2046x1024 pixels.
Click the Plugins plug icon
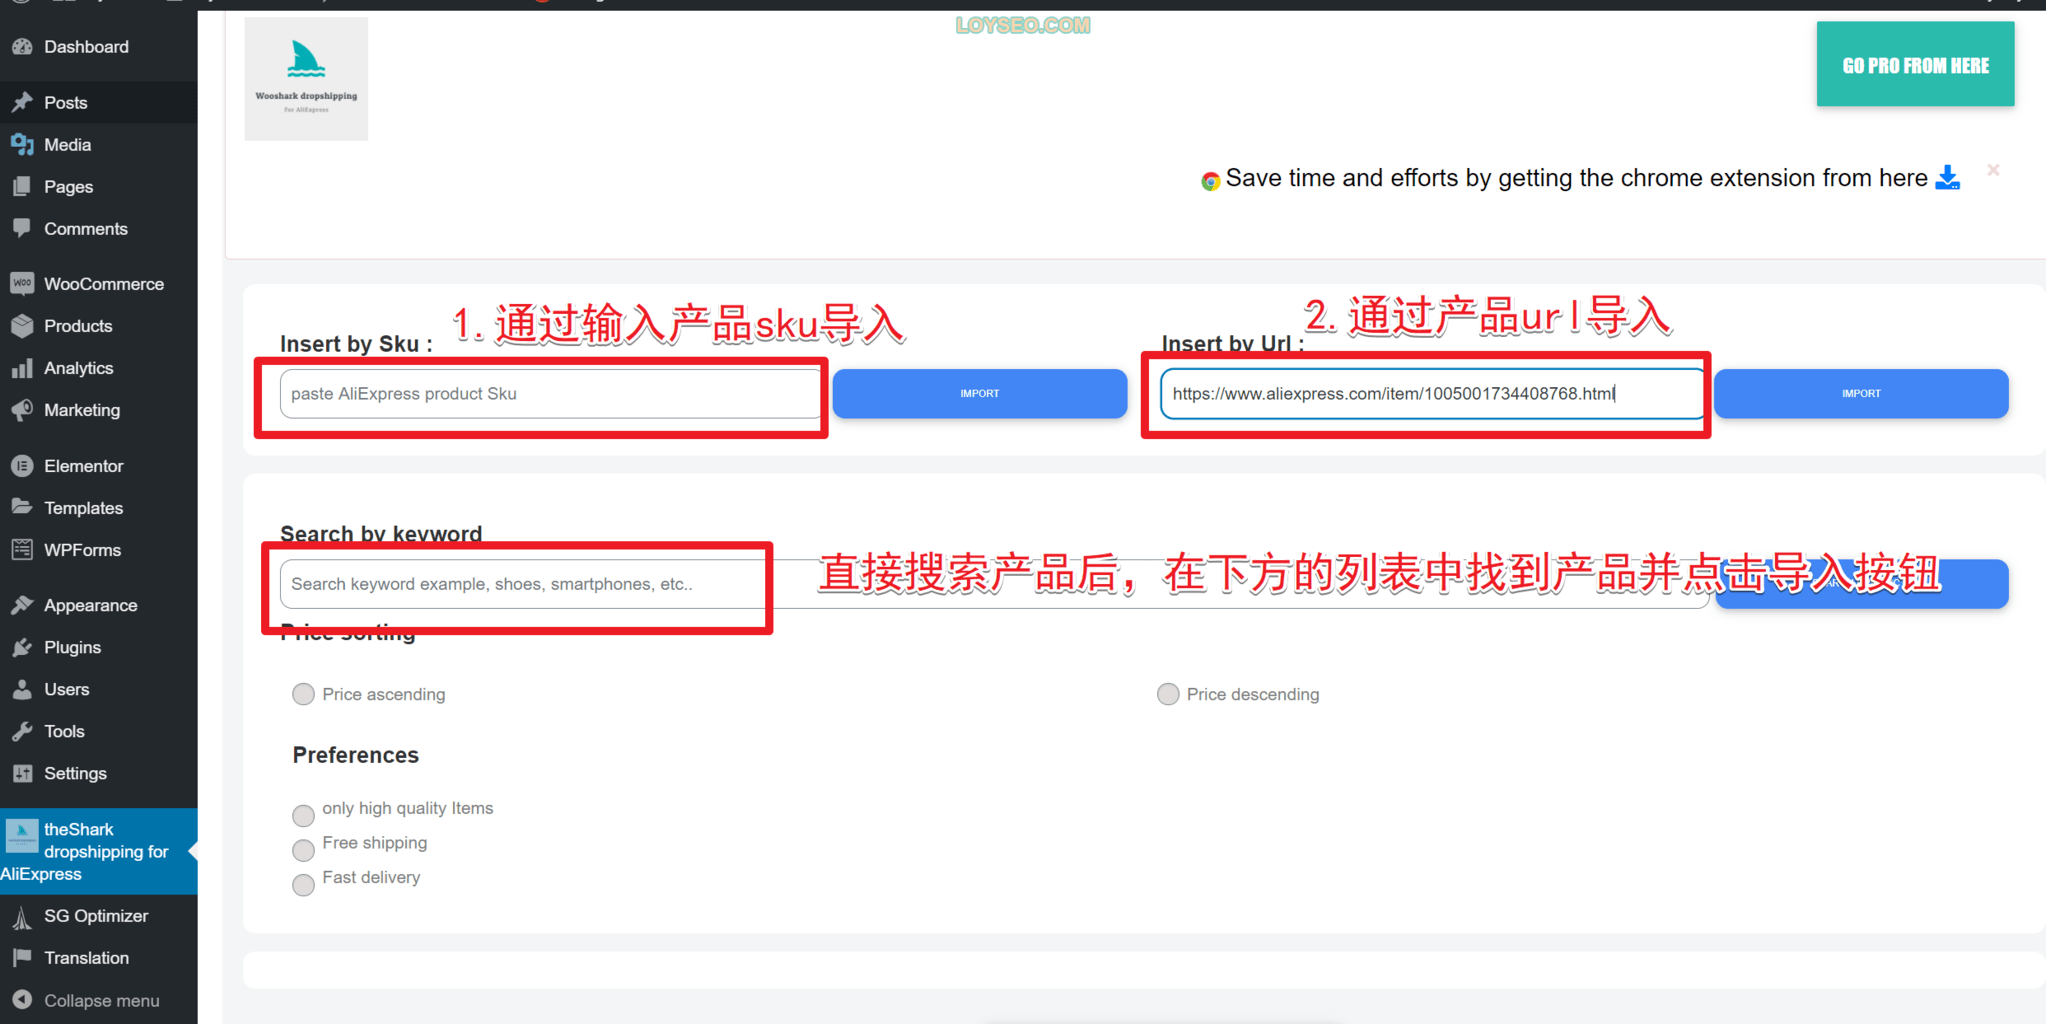pos(22,647)
